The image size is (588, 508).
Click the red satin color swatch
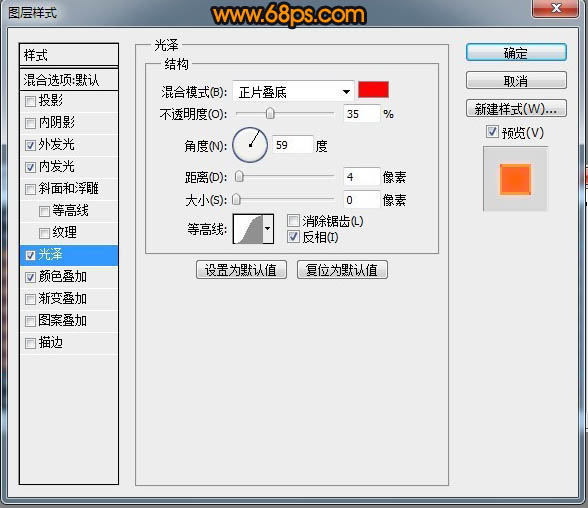373,90
